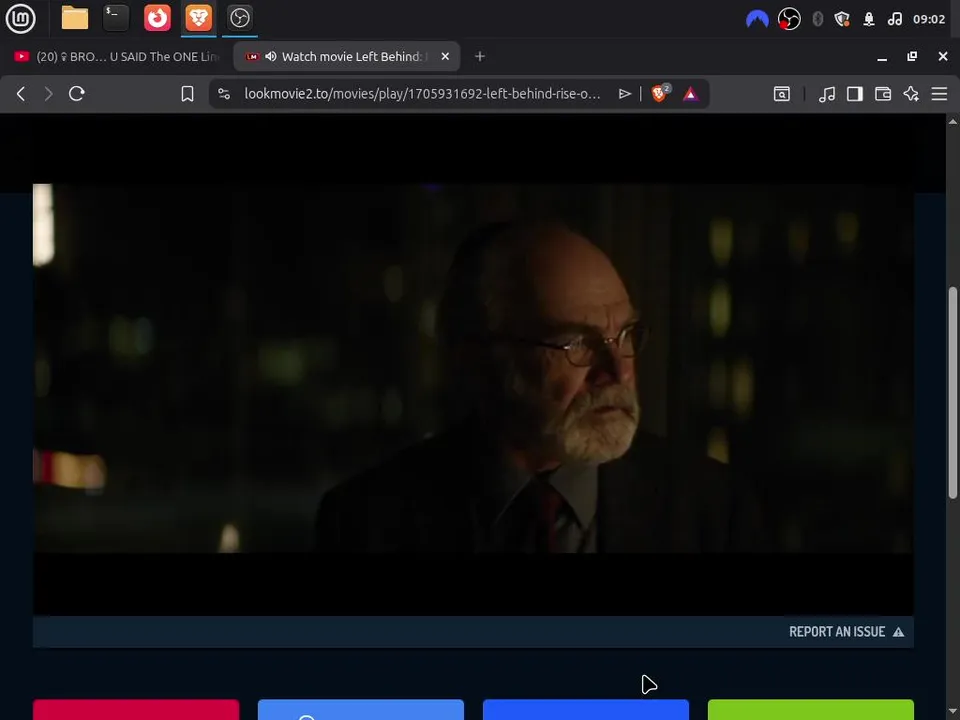Open Brave Rewards triangle icon
The width and height of the screenshot is (960, 720).
coord(691,94)
